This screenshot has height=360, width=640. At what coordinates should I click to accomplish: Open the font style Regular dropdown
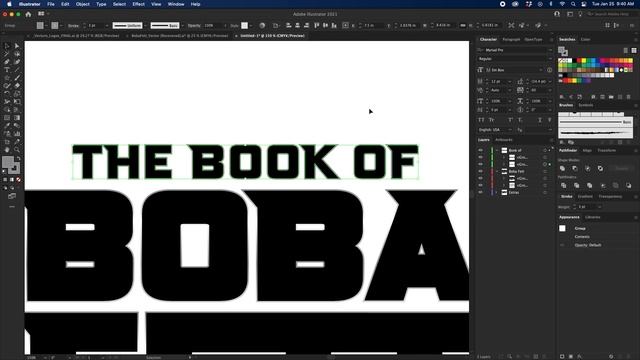tap(550, 59)
